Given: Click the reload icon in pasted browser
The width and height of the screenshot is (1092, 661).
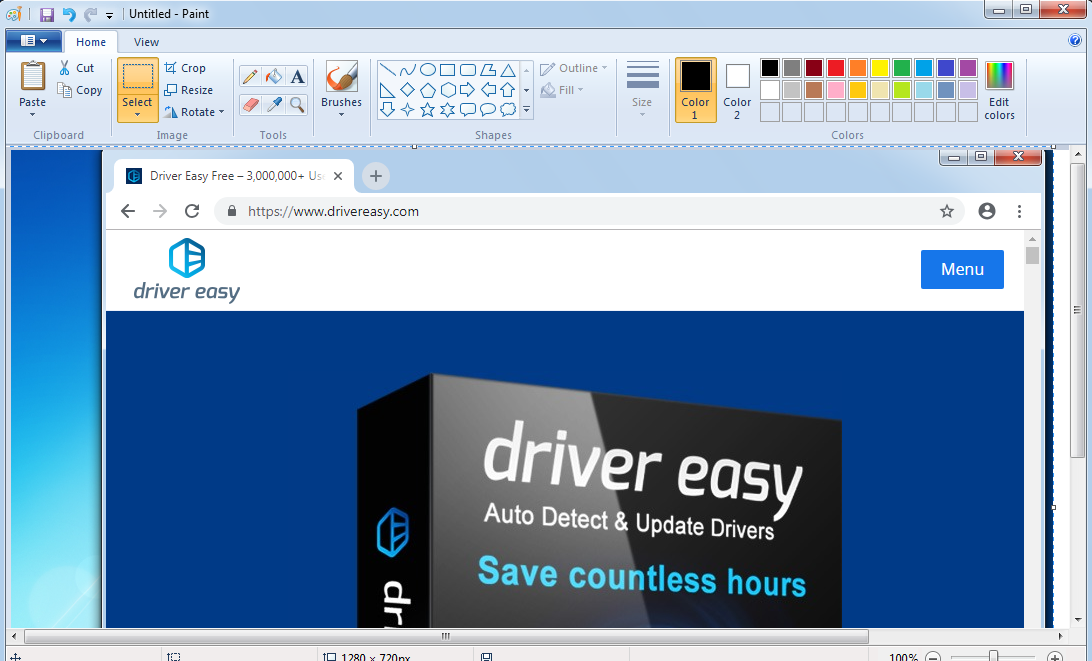Looking at the screenshot, I should [x=192, y=211].
